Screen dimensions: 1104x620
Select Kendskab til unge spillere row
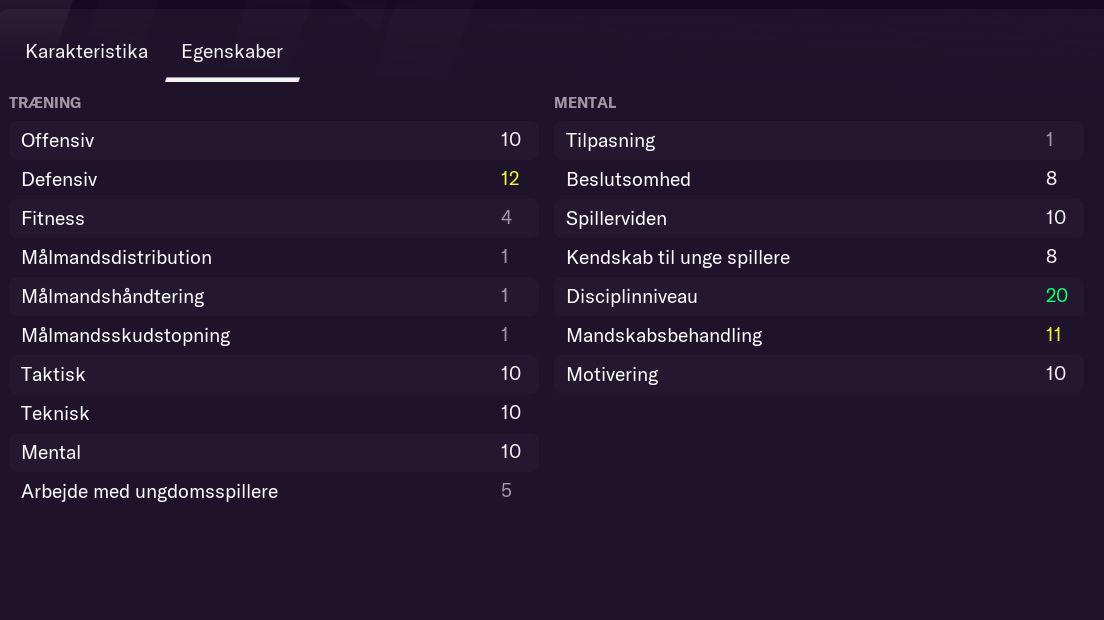pyautogui.click(x=818, y=258)
